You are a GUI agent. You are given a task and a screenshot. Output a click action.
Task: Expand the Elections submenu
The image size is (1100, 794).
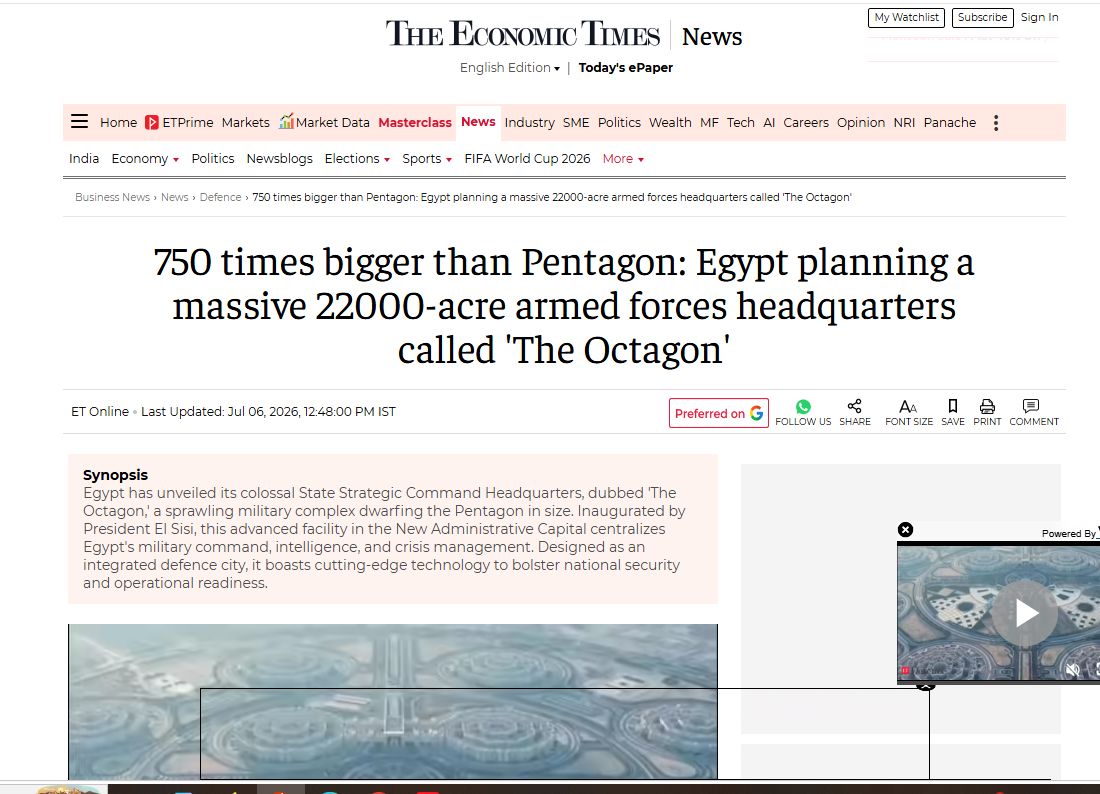pos(357,159)
